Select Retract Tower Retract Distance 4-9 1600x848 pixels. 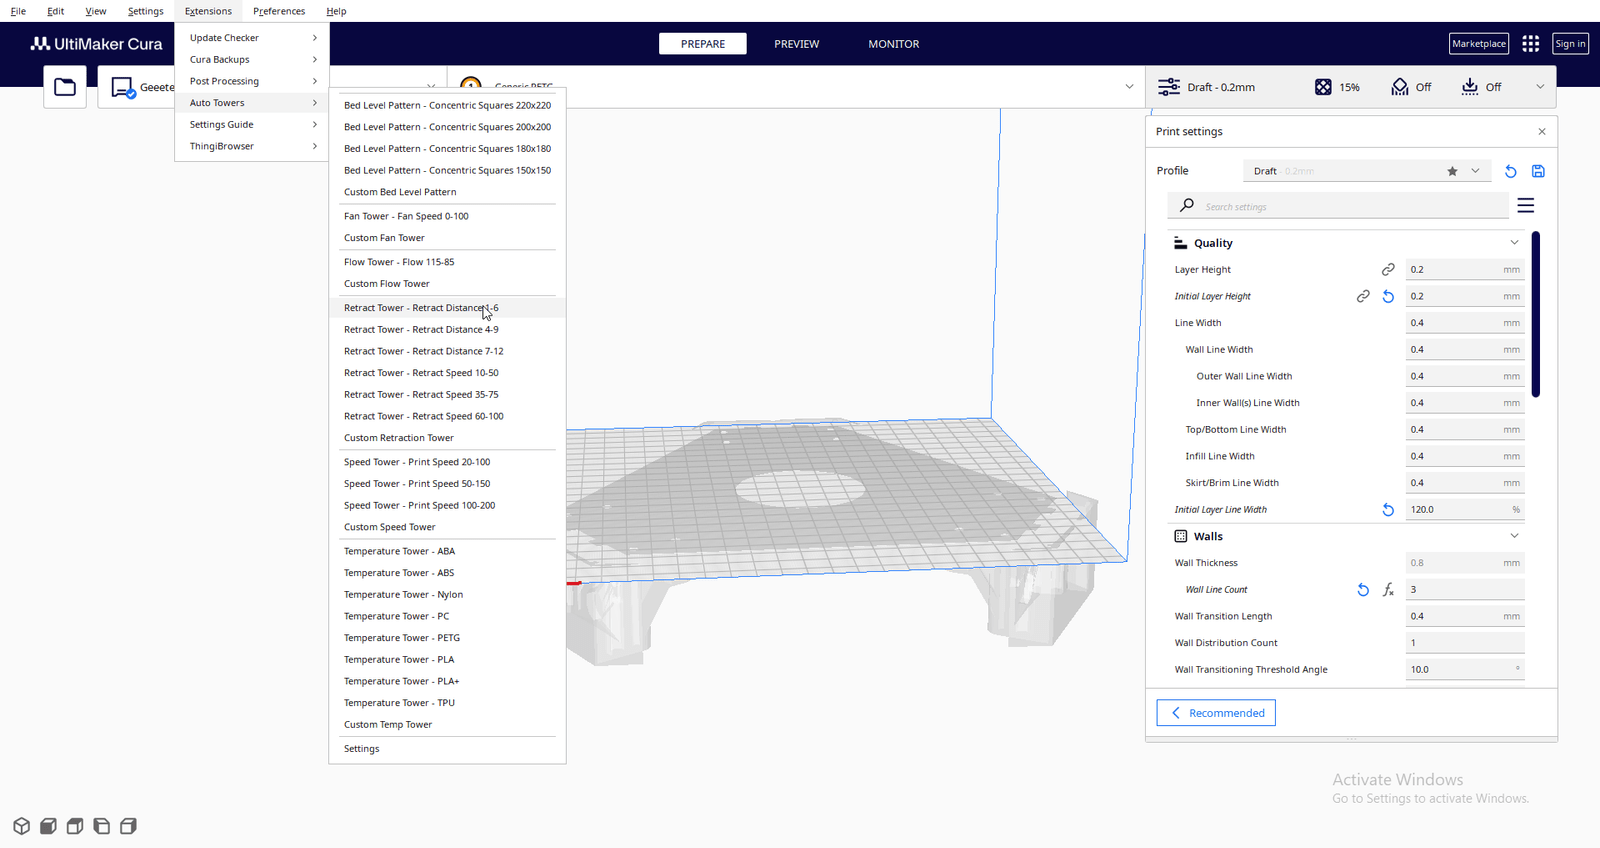[x=421, y=330]
